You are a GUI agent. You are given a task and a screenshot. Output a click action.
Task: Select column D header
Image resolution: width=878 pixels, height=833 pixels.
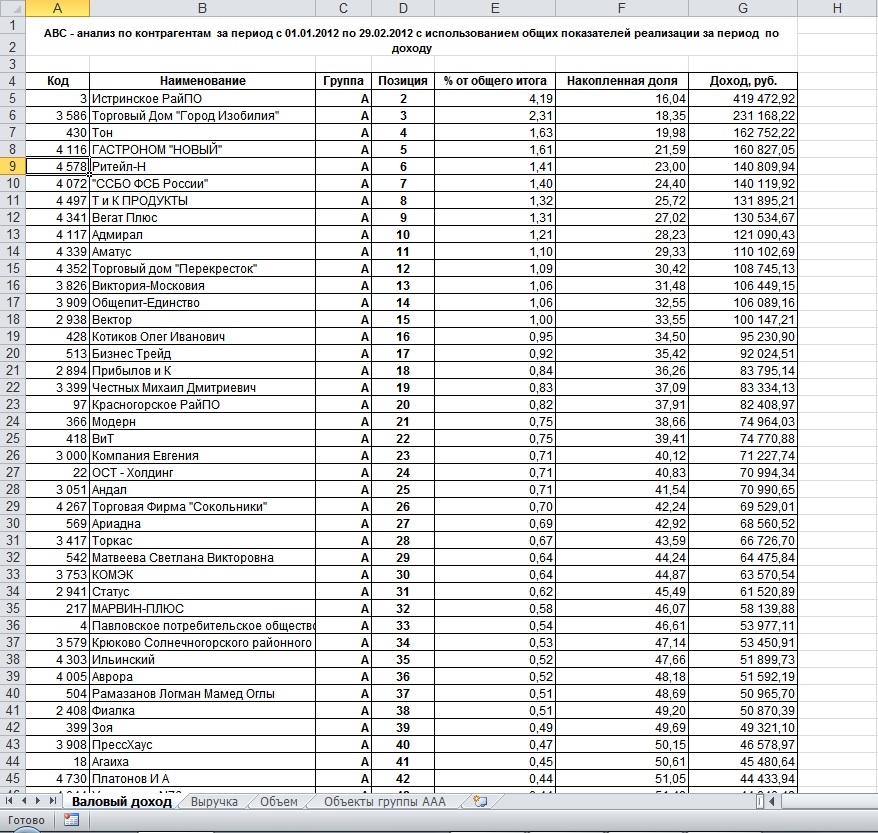tap(403, 8)
